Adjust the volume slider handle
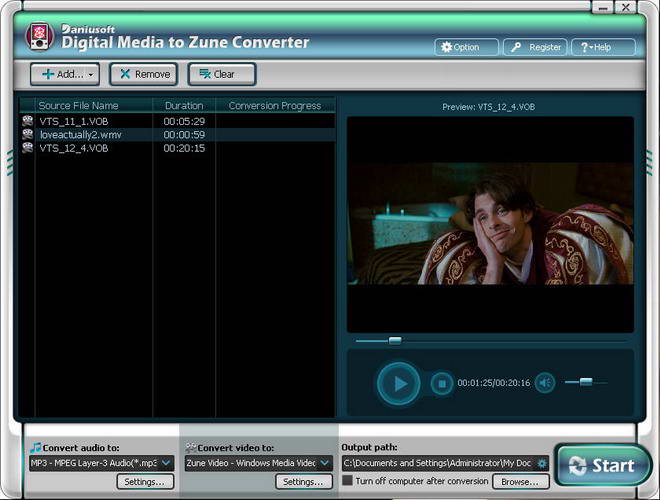660x500 pixels. [x=586, y=382]
